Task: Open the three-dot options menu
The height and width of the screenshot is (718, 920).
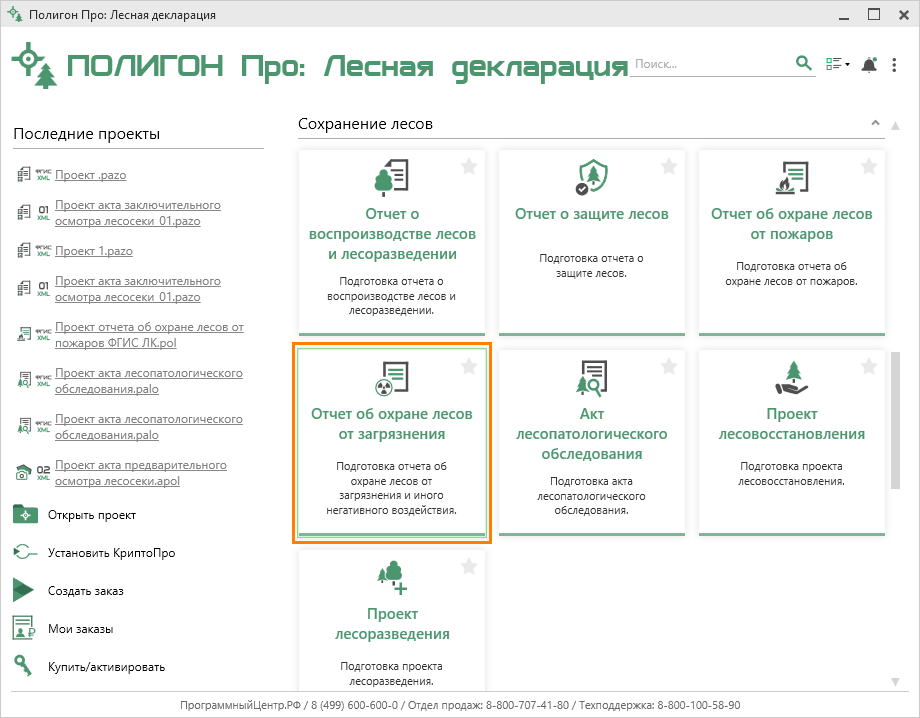Action: point(894,65)
